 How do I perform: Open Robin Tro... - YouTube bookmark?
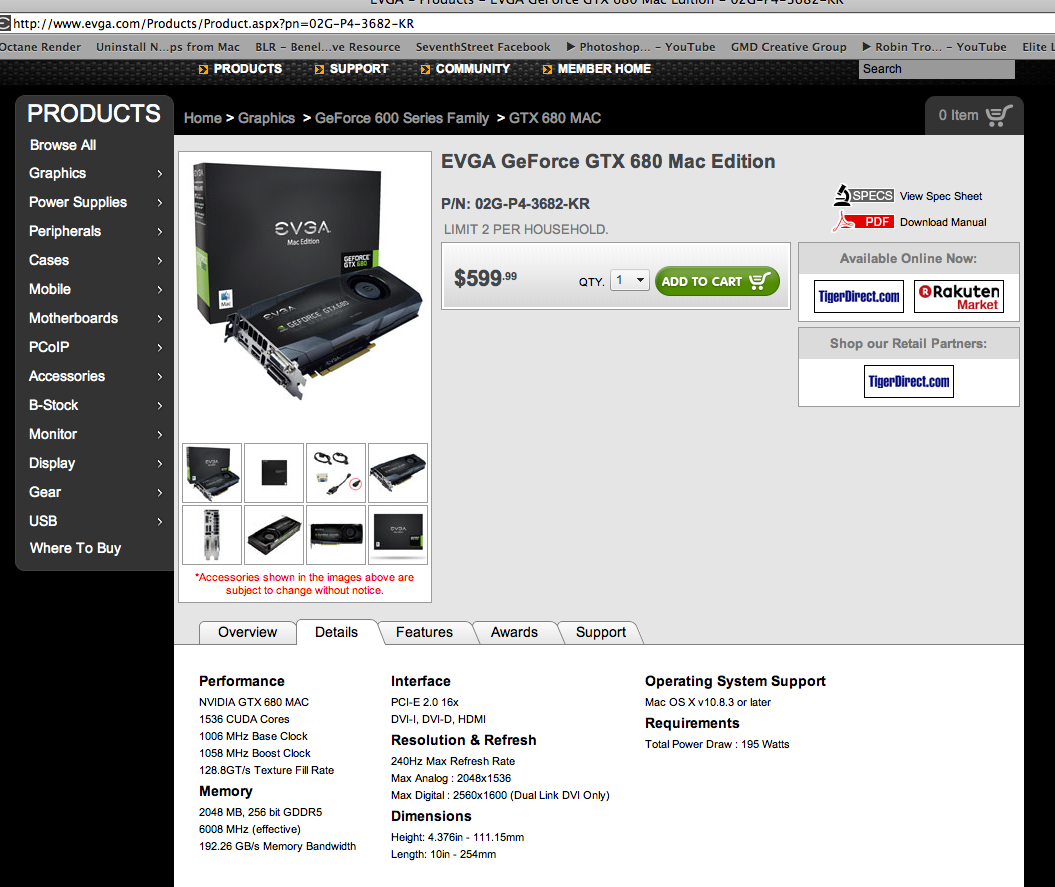pyautogui.click(x=934, y=46)
